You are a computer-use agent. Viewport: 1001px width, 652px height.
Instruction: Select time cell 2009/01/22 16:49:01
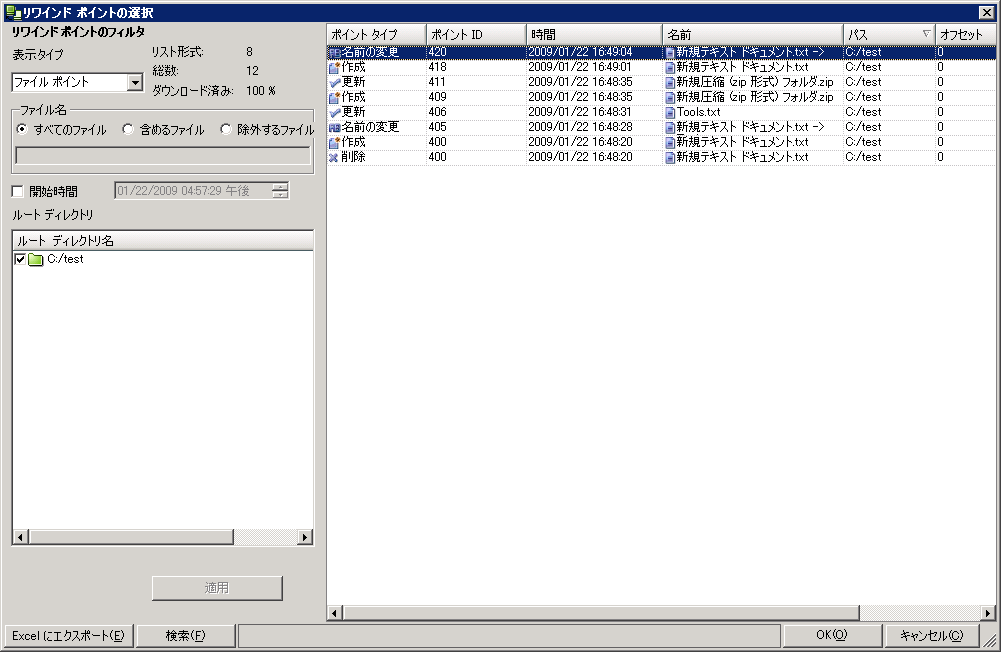point(580,67)
